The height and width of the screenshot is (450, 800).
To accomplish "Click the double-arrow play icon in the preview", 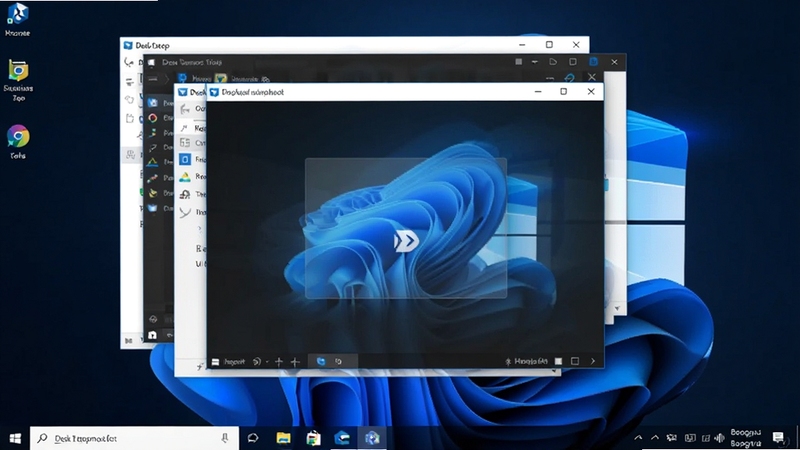I will pyautogui.click(x=406, y=241).
